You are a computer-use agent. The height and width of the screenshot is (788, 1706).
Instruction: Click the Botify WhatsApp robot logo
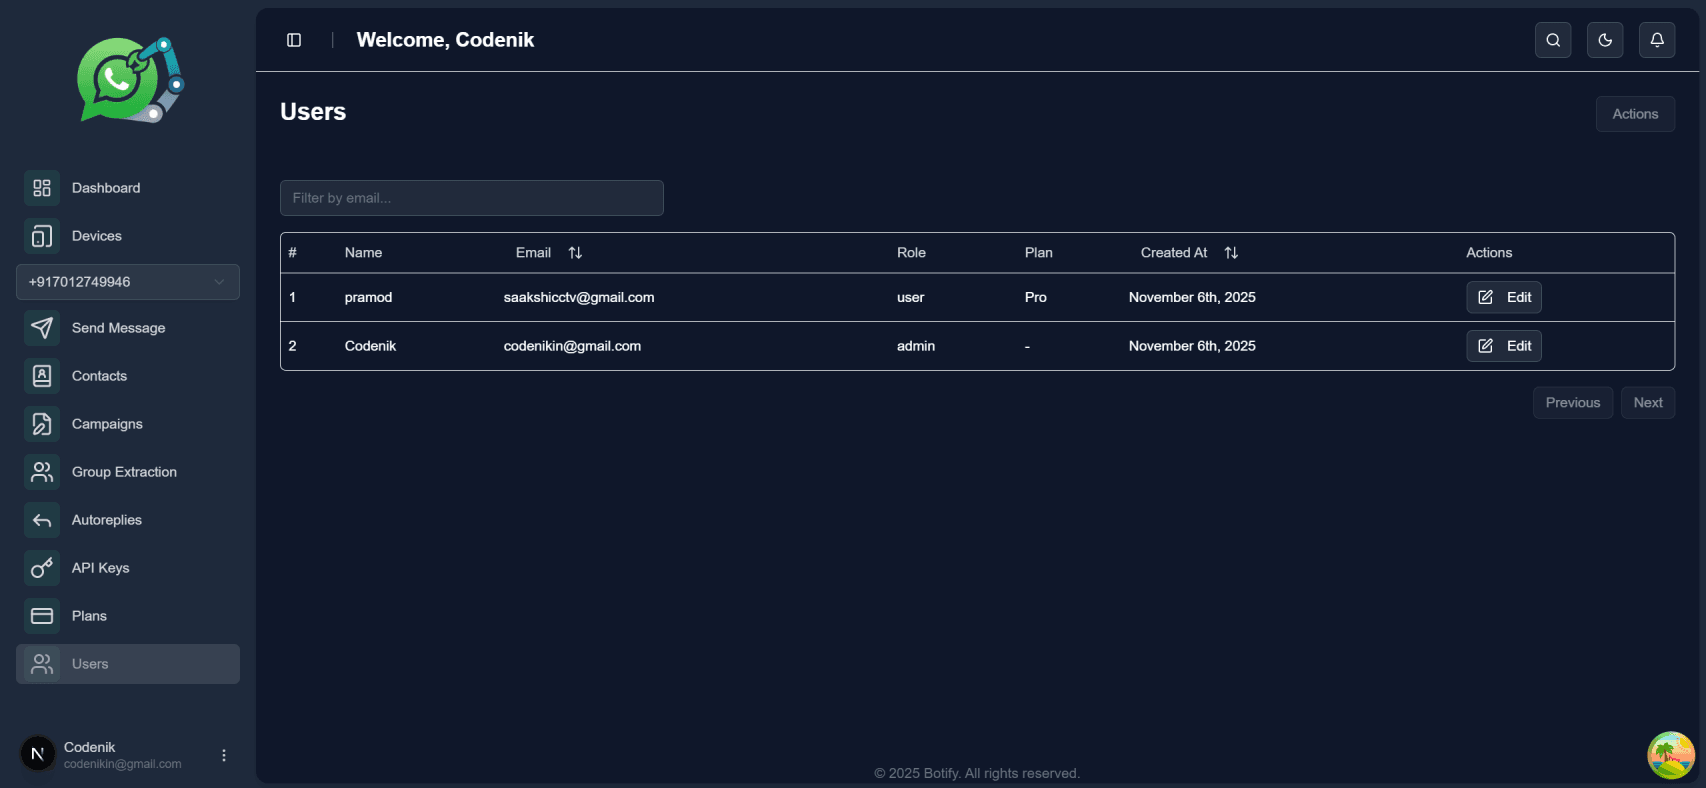[130, 80]
